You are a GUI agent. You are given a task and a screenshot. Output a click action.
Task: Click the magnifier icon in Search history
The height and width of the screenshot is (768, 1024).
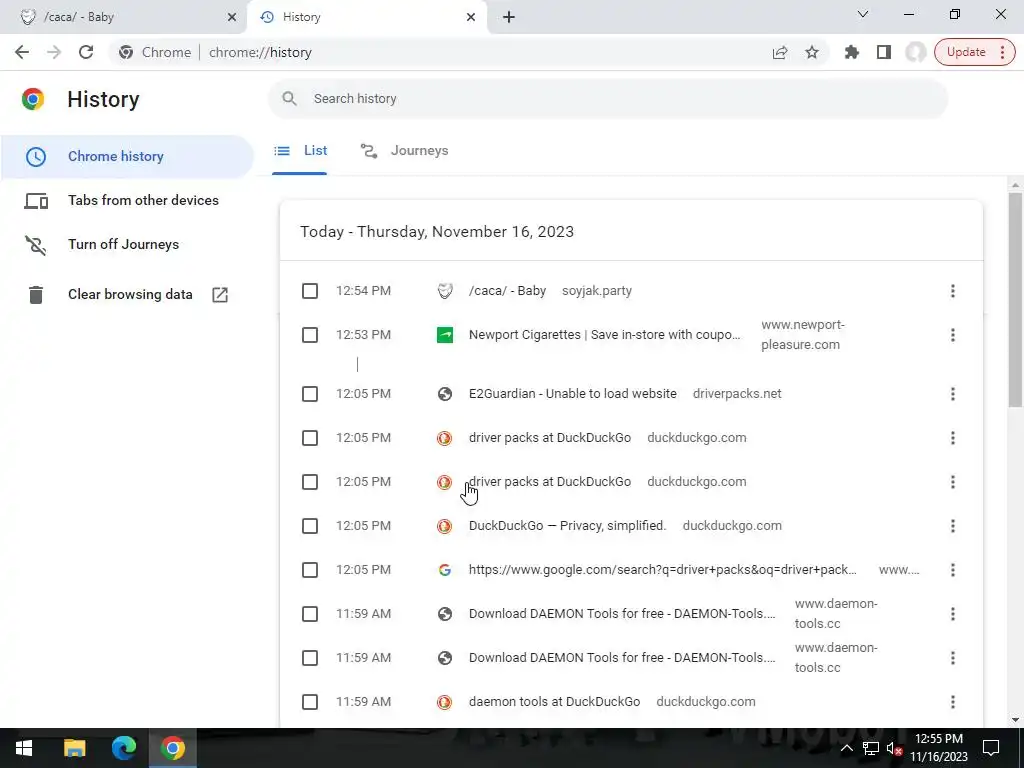tap(289, 99)
